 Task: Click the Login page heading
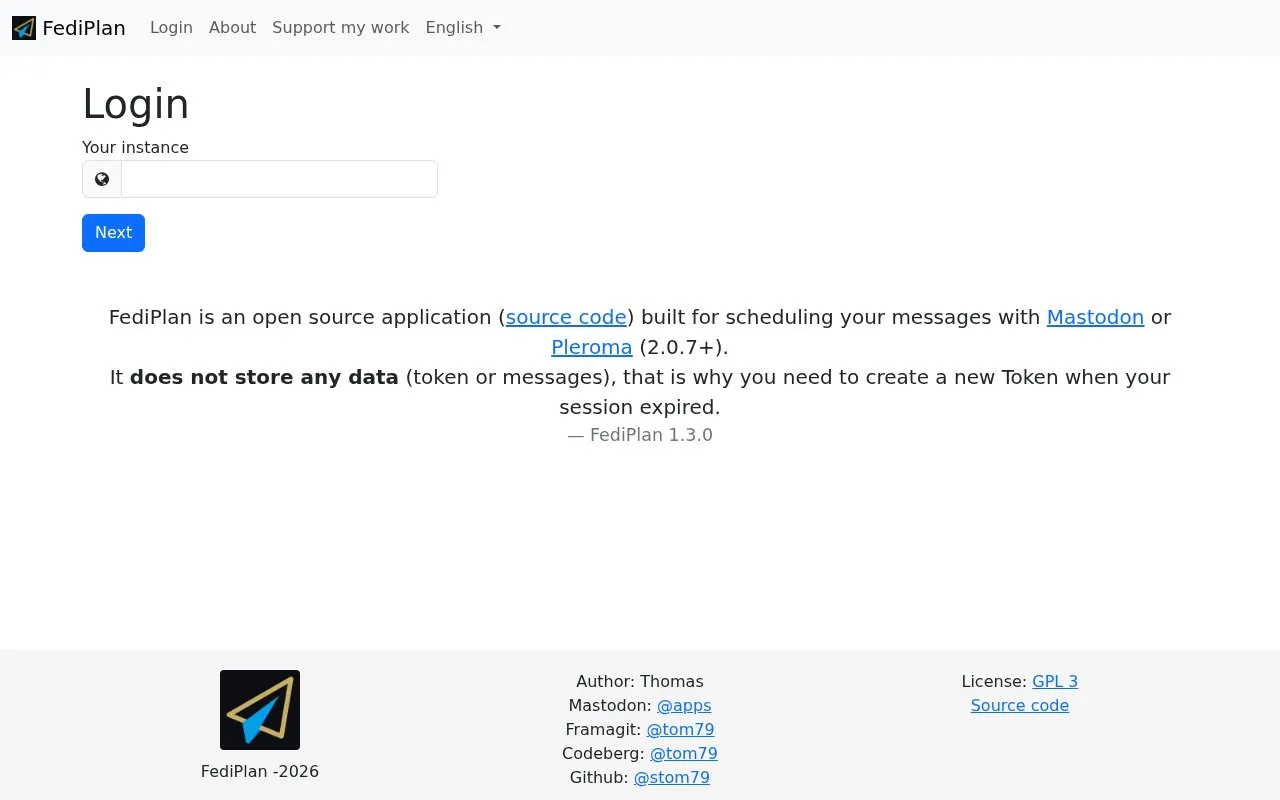(136, 104)
